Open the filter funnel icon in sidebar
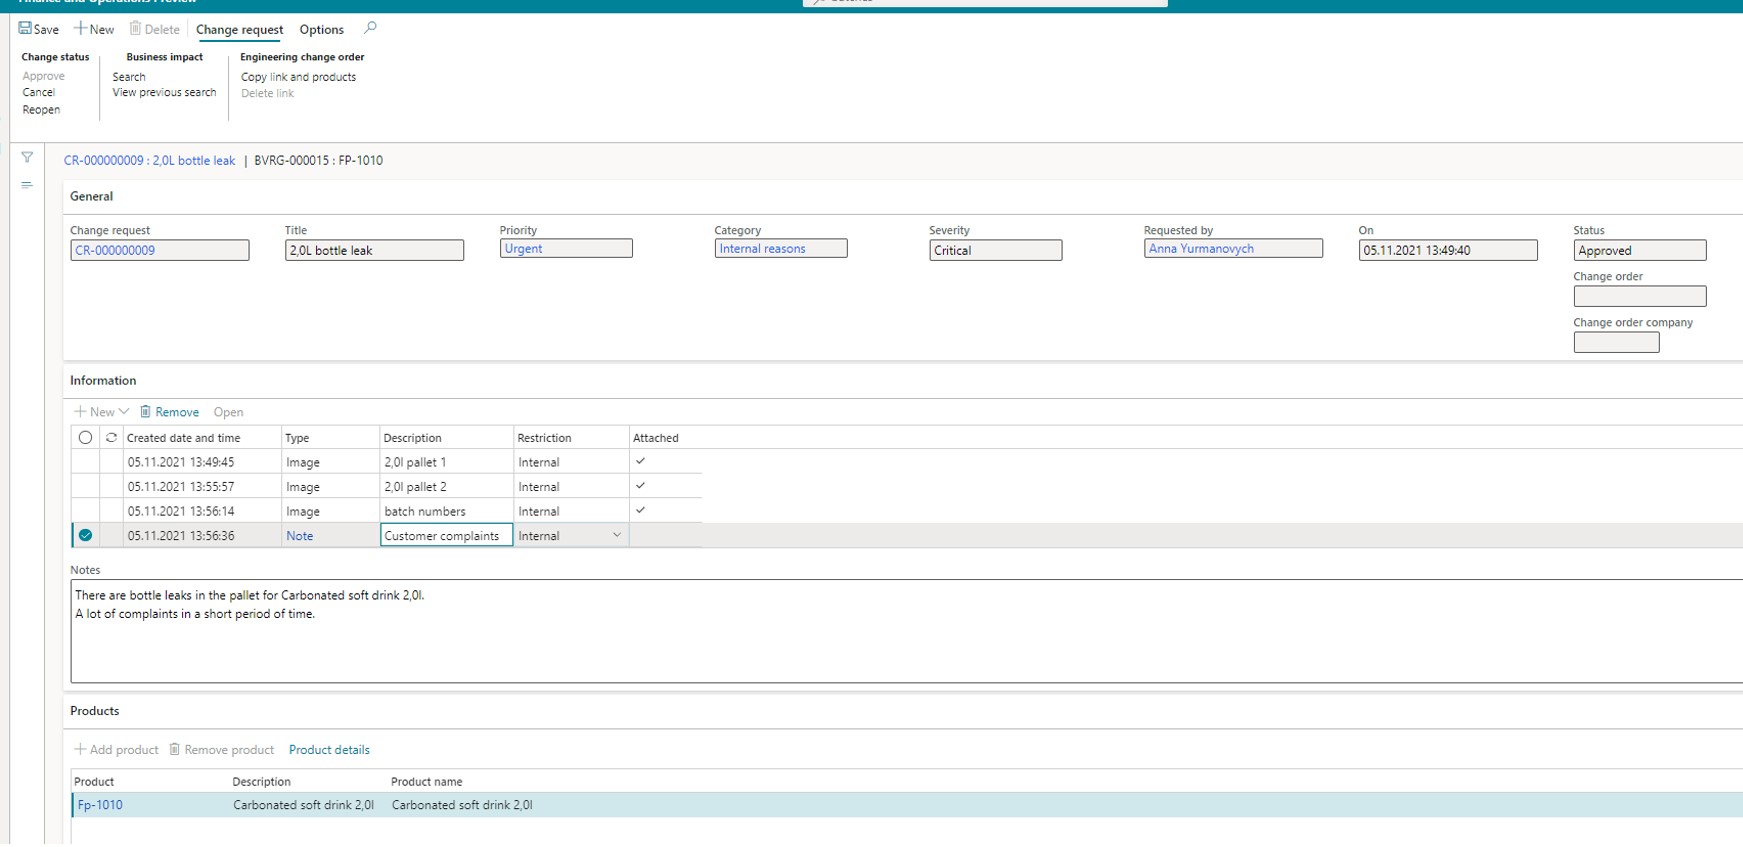 [27, 157]
